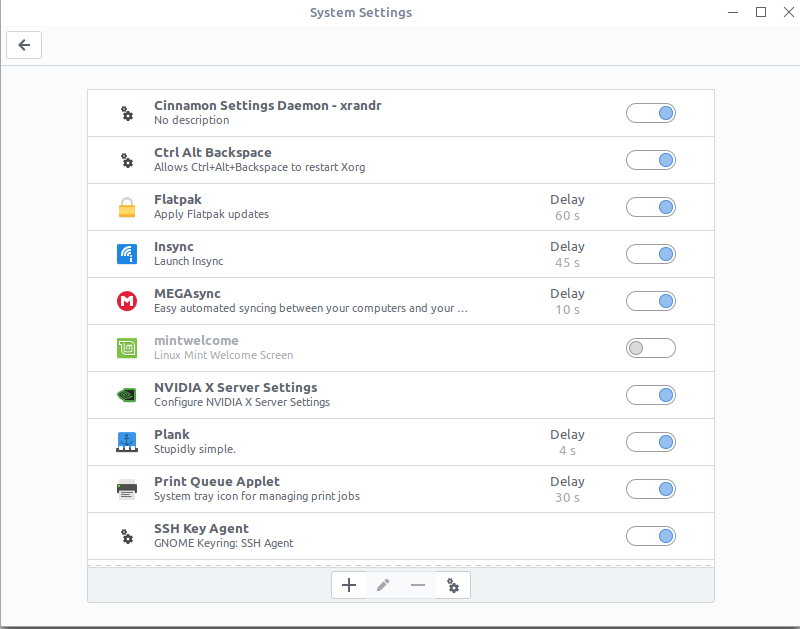Viewport: 800px width, 629px height.
Task: Go back using the arrow button
Action: 24,45
